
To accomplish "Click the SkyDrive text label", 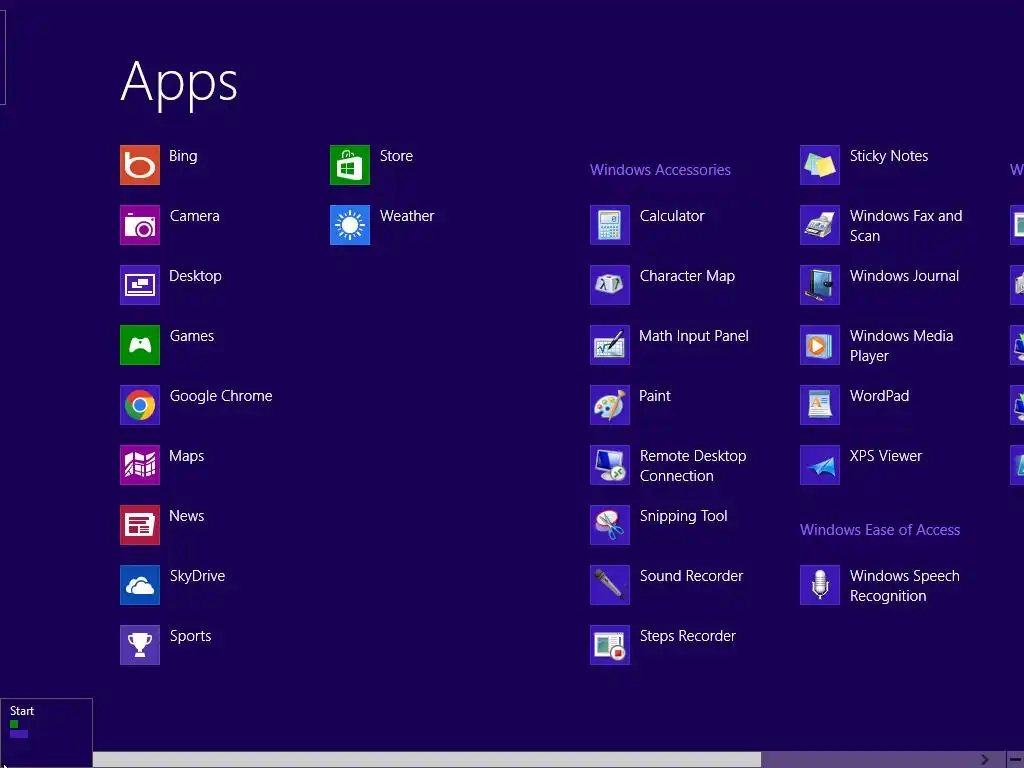I will pos(197,576).
